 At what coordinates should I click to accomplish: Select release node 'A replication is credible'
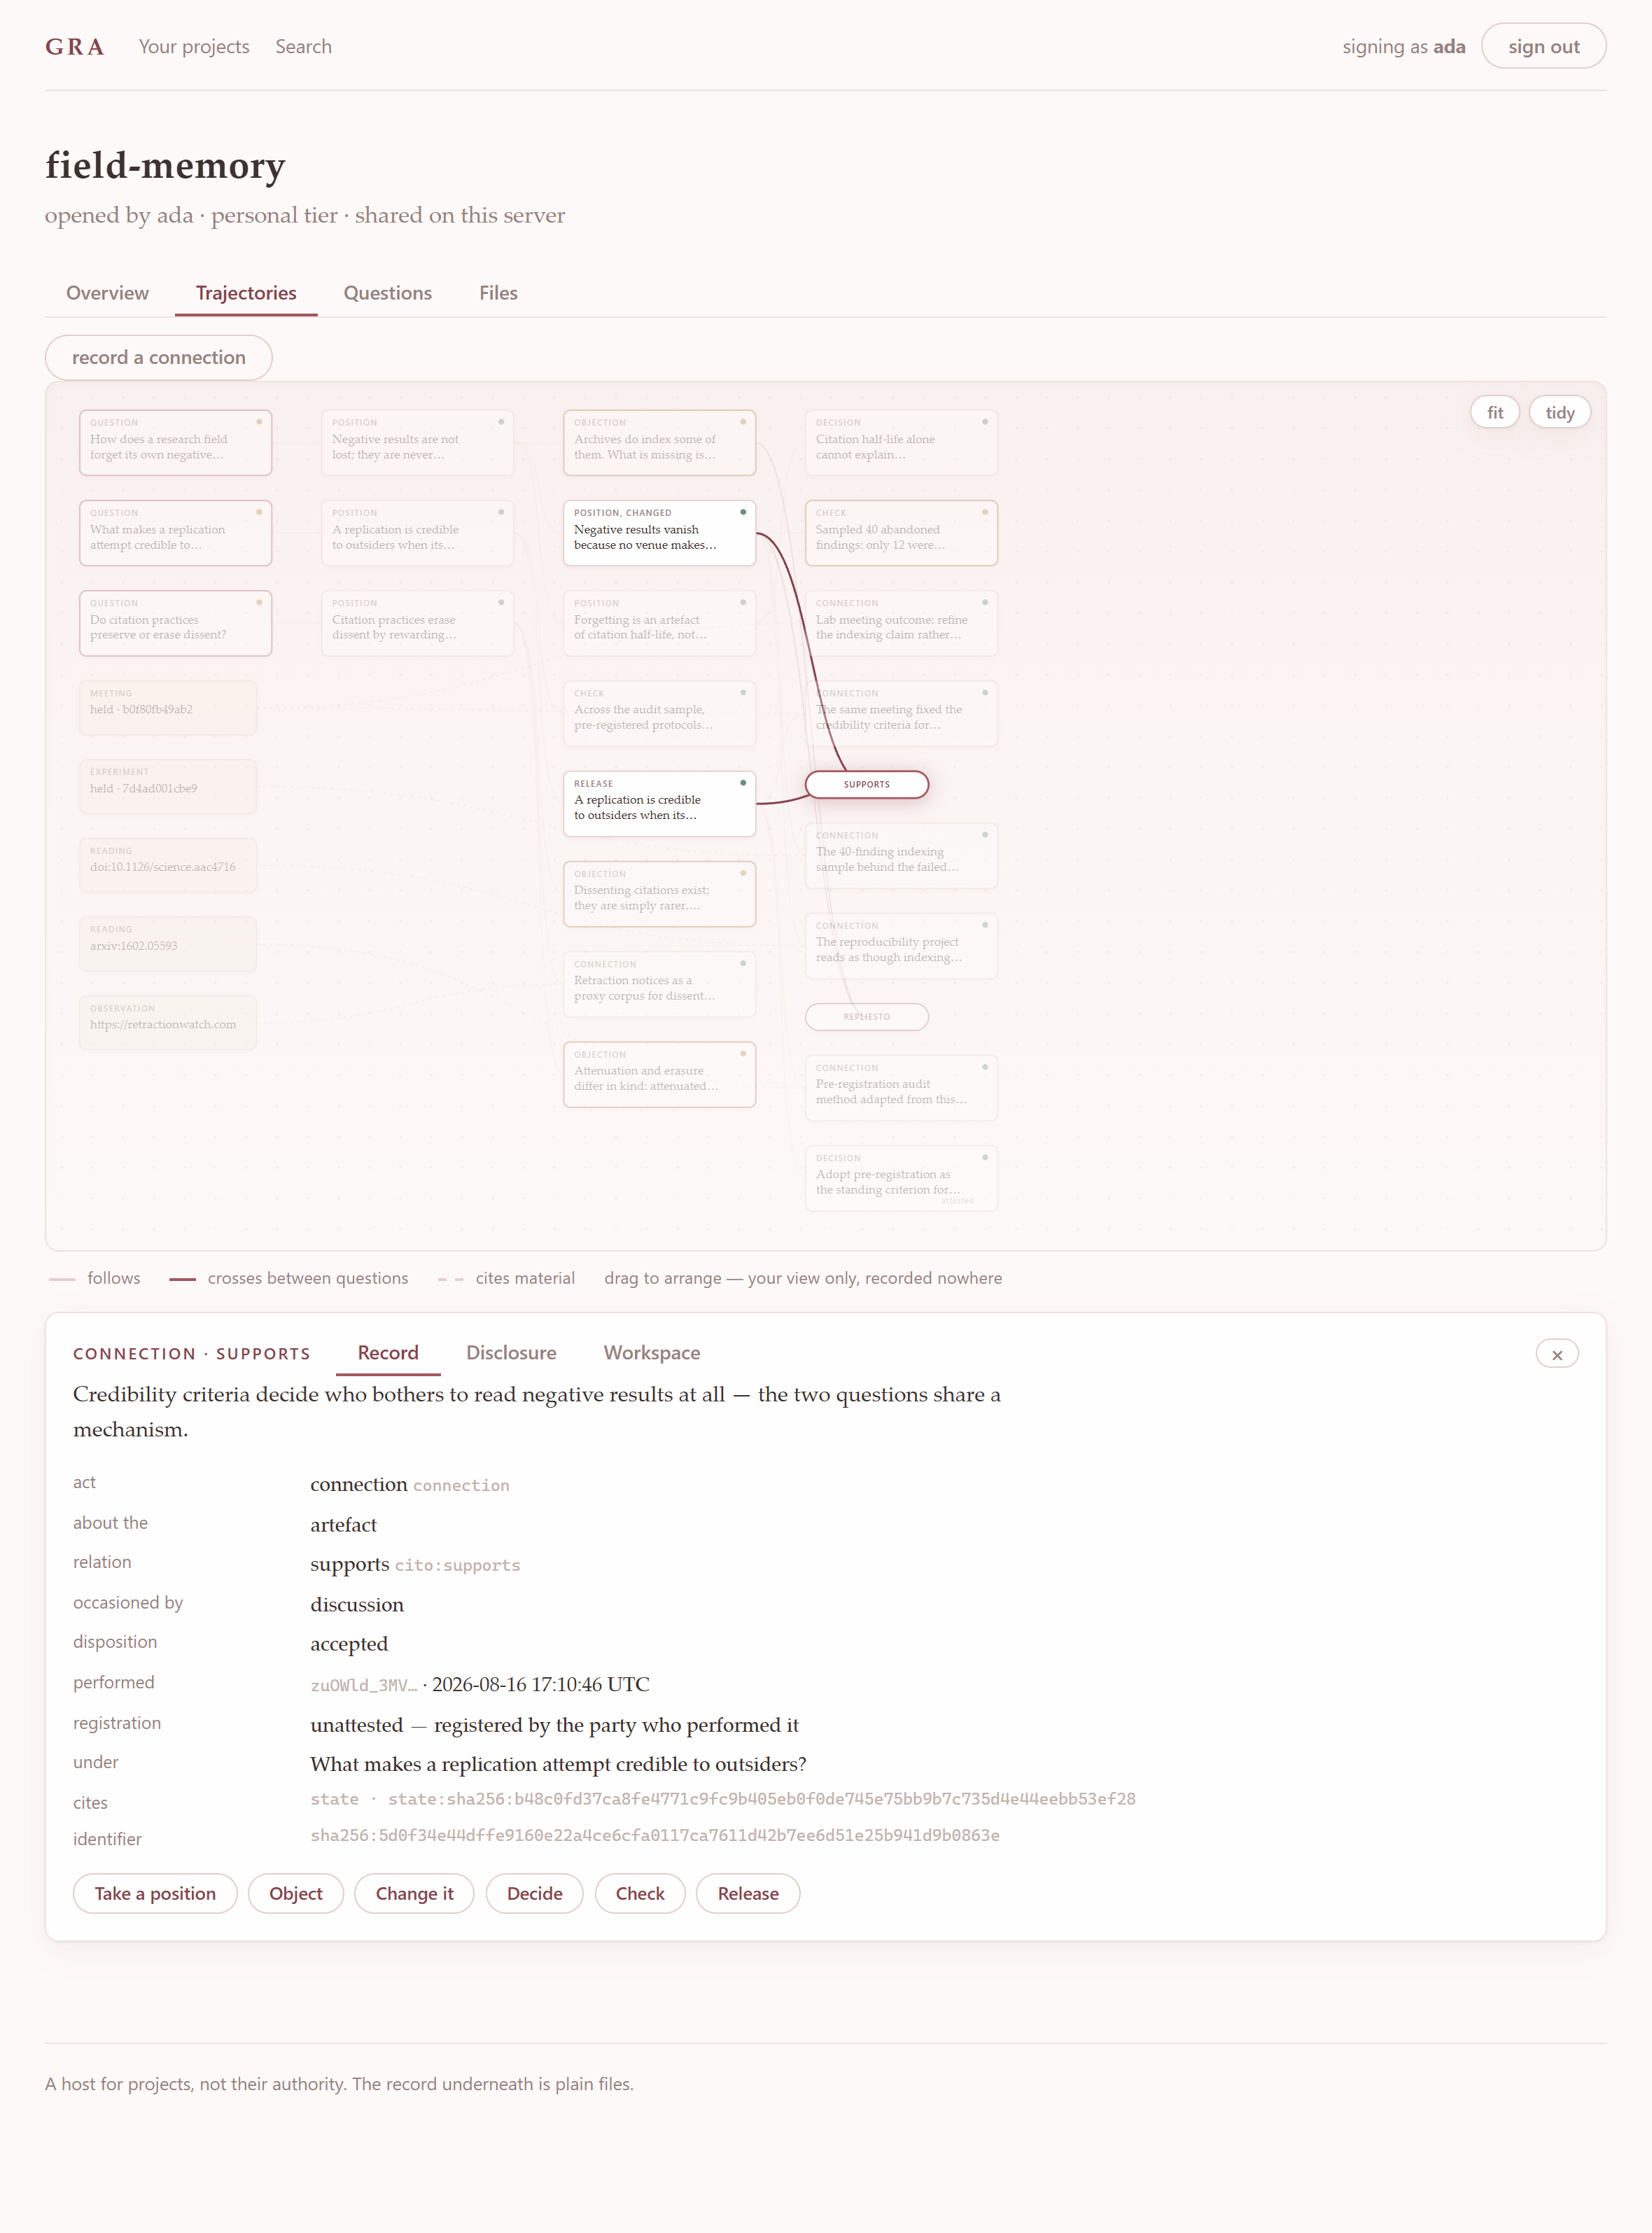(659, 804)
